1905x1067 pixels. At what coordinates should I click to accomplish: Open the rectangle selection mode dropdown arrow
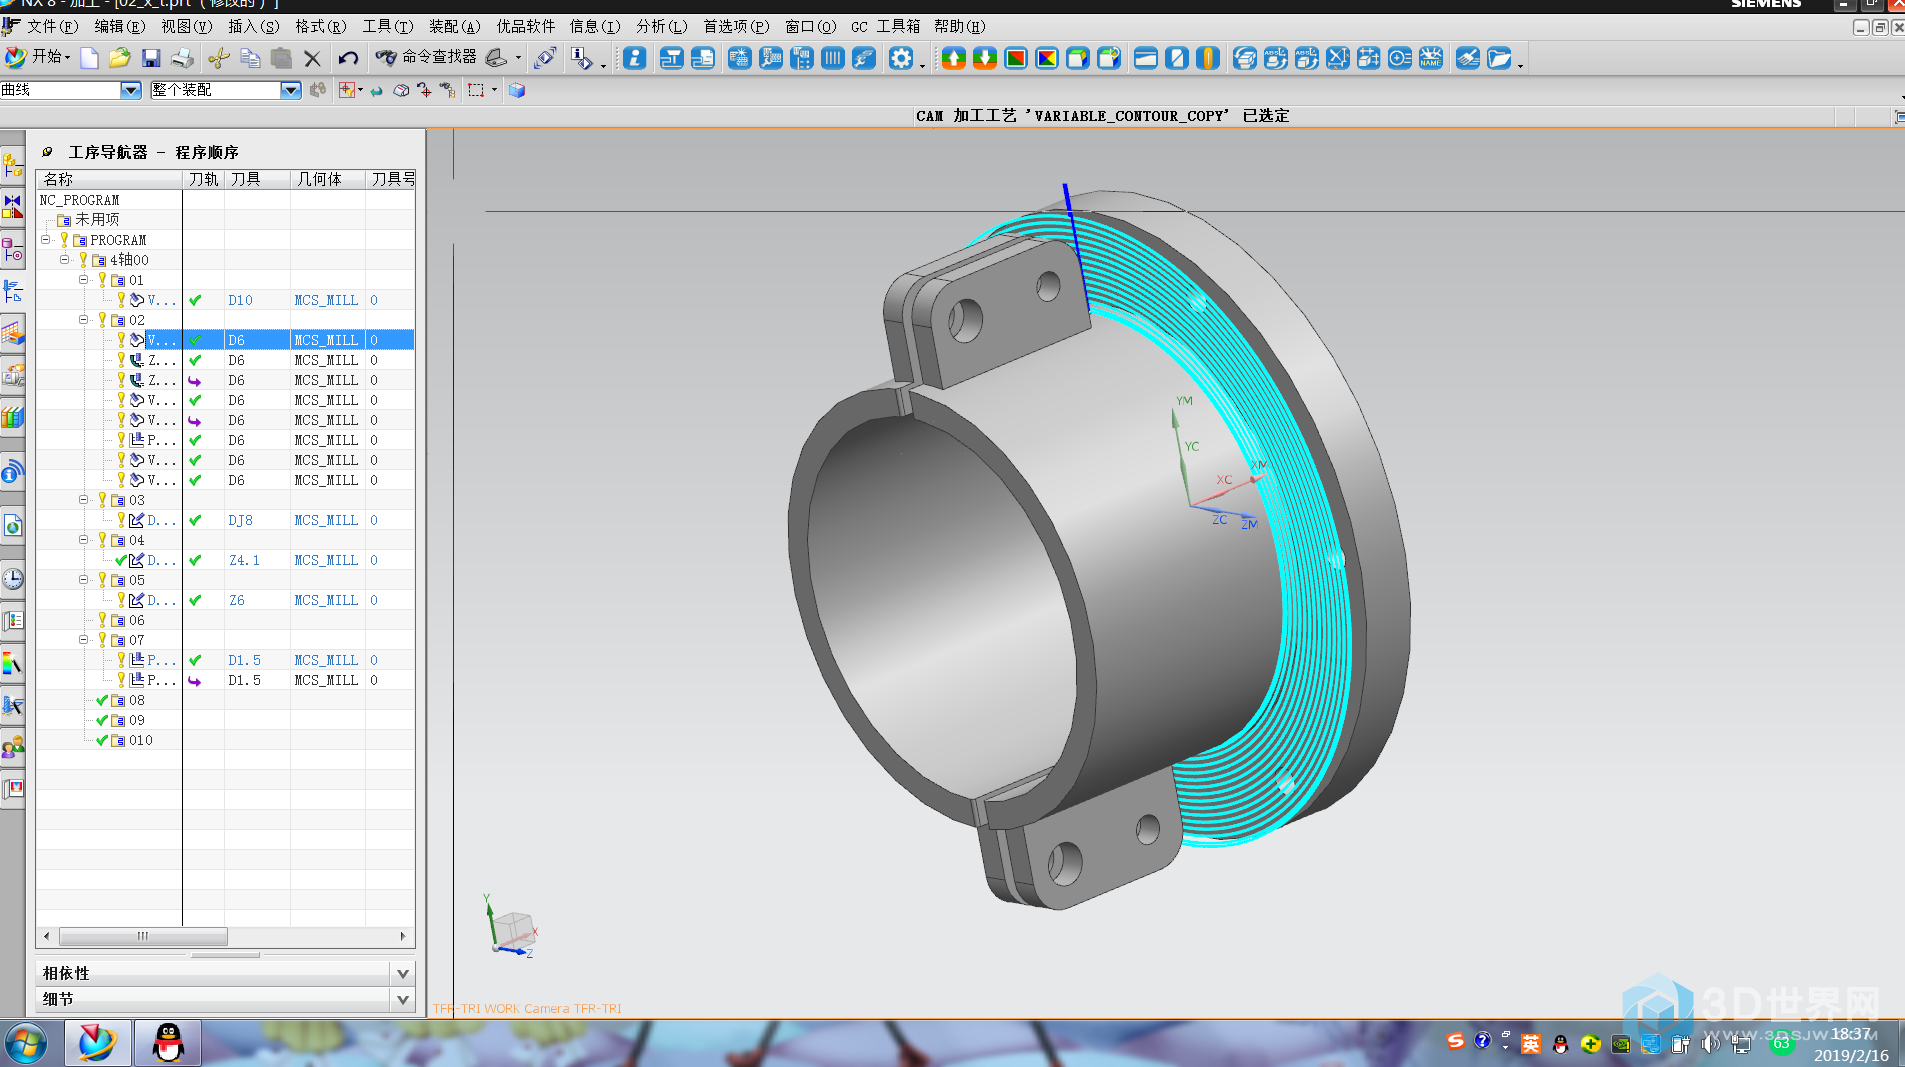tap(494, 90)
